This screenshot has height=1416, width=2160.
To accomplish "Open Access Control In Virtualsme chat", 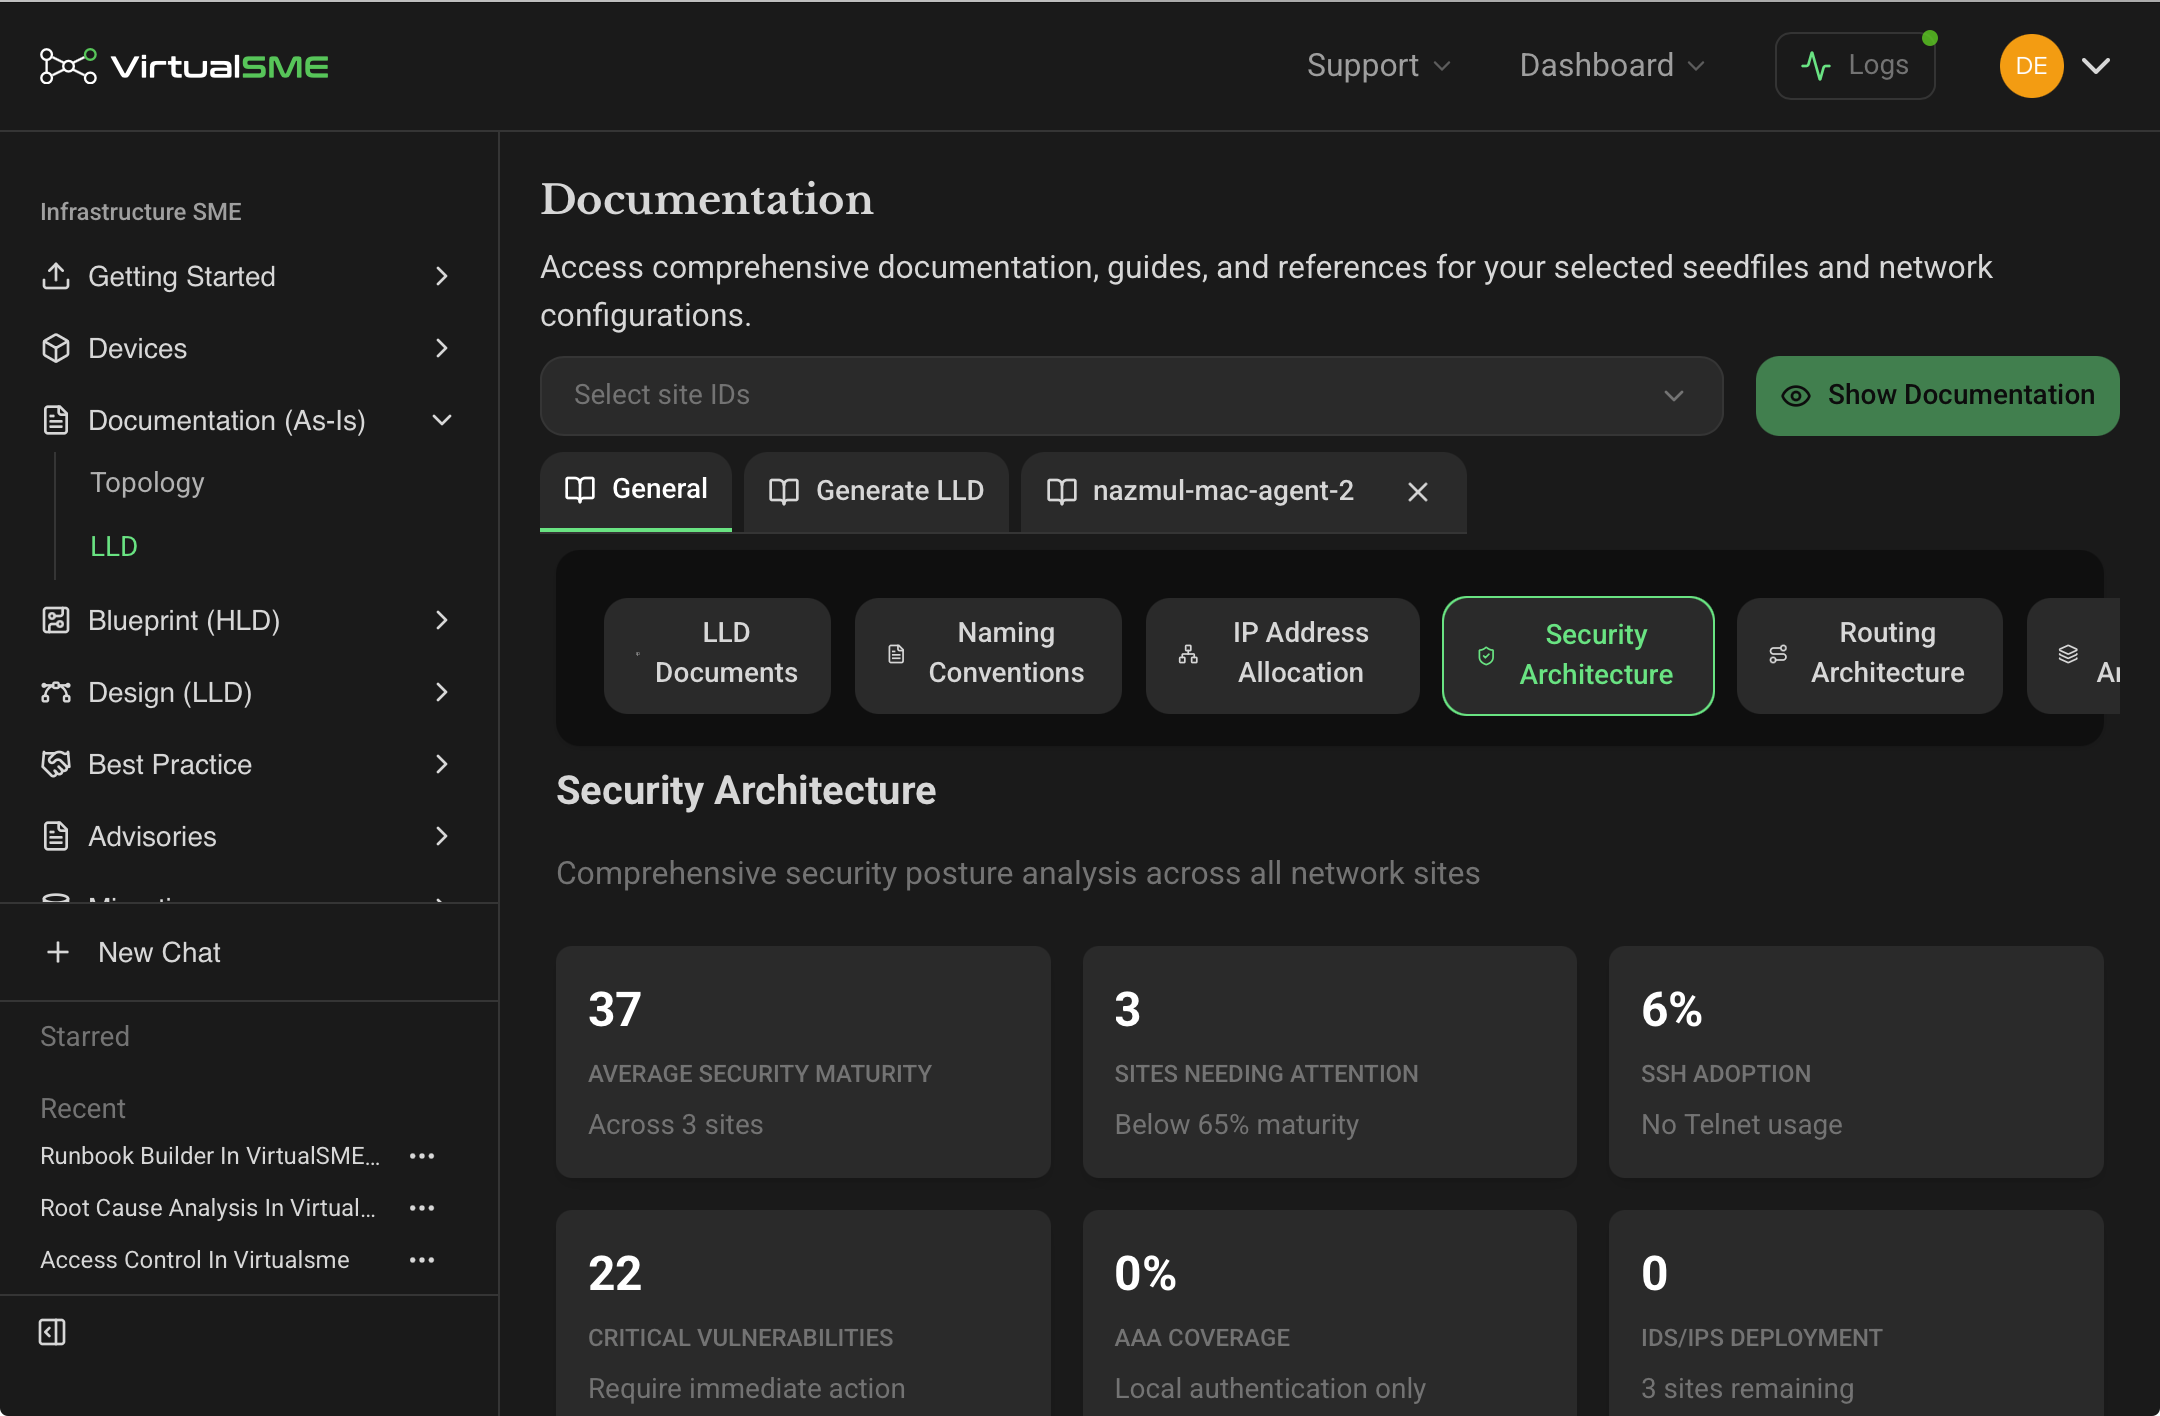I will (195, 1260).
